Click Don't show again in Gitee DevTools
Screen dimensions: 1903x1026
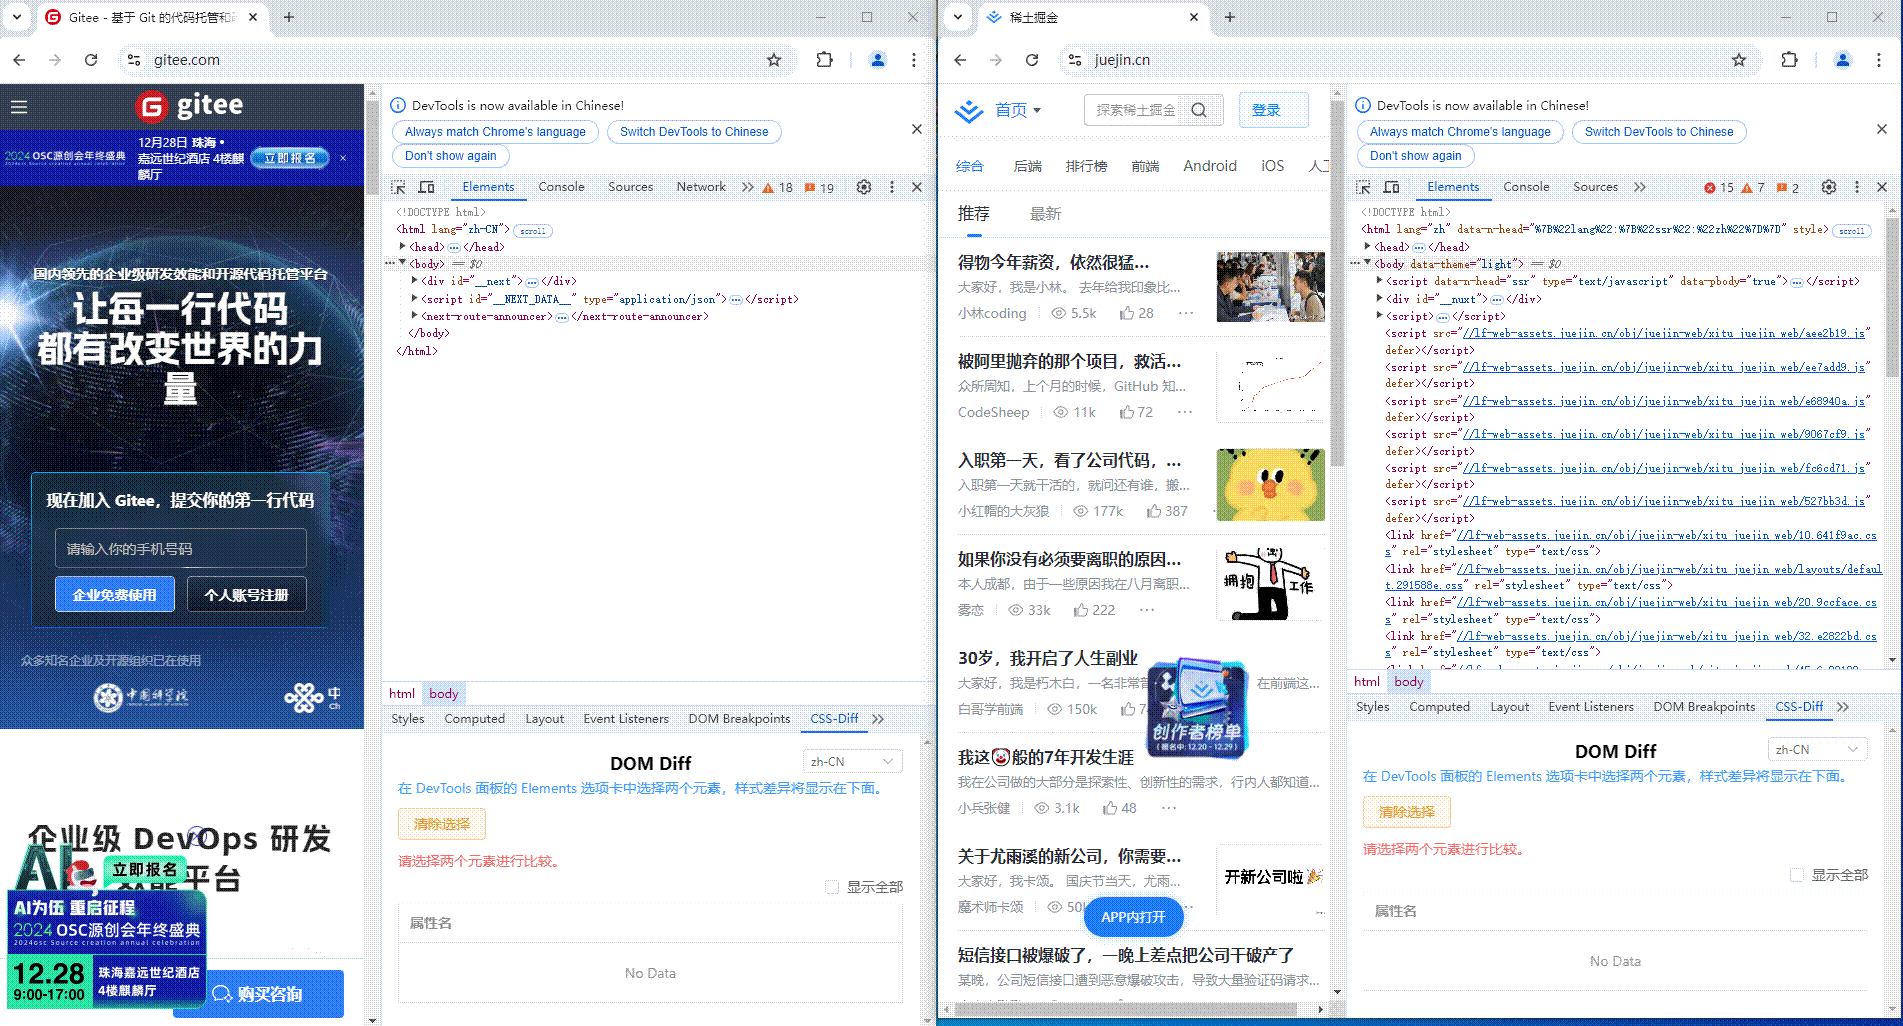click(450, 156)
